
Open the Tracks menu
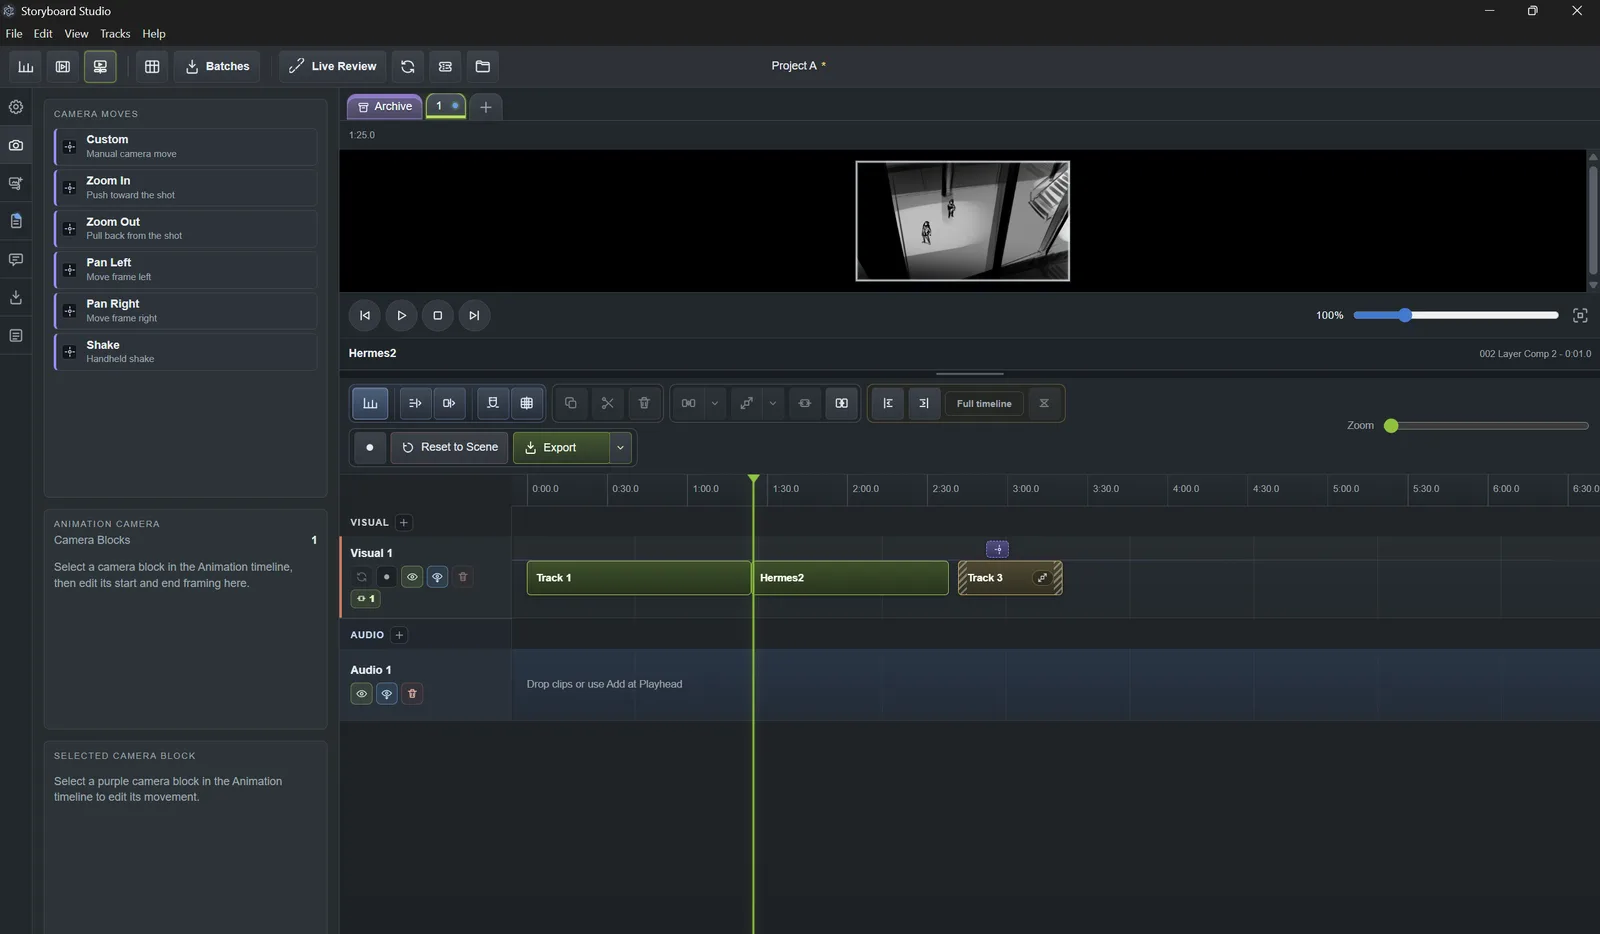115,34
